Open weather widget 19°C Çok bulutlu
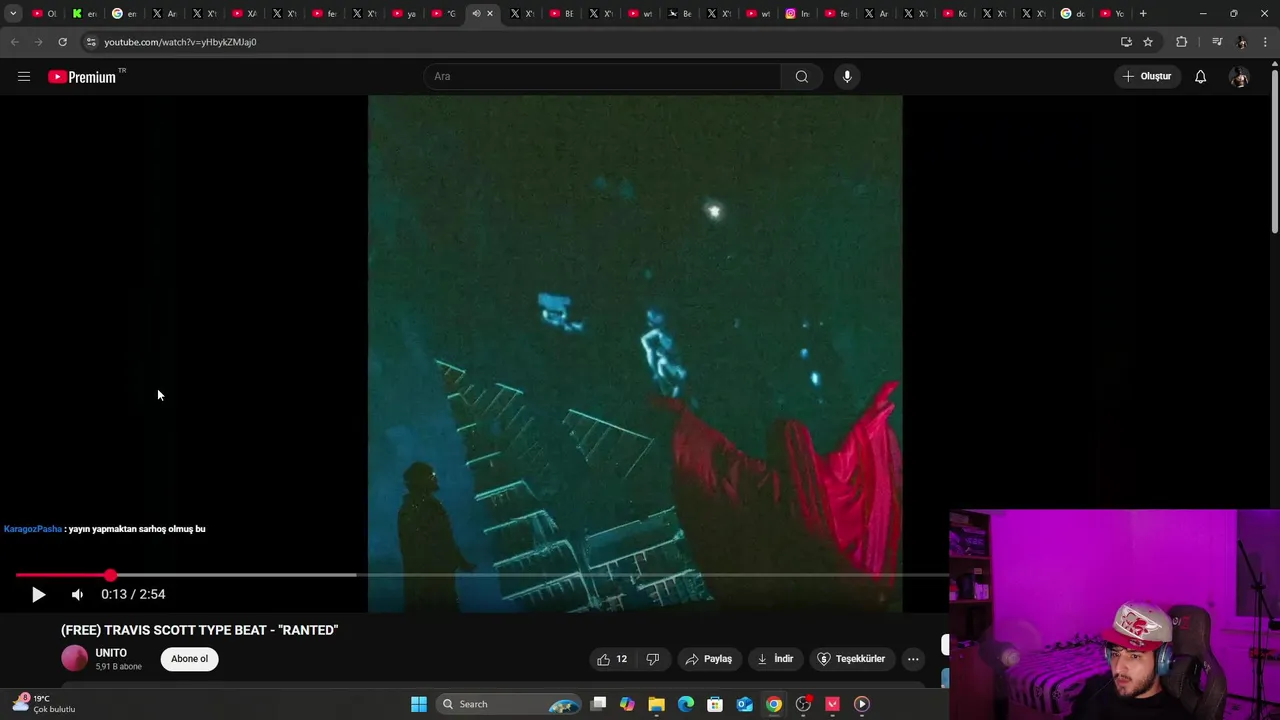Screen dimensions: 1280x720 point(43,704)
